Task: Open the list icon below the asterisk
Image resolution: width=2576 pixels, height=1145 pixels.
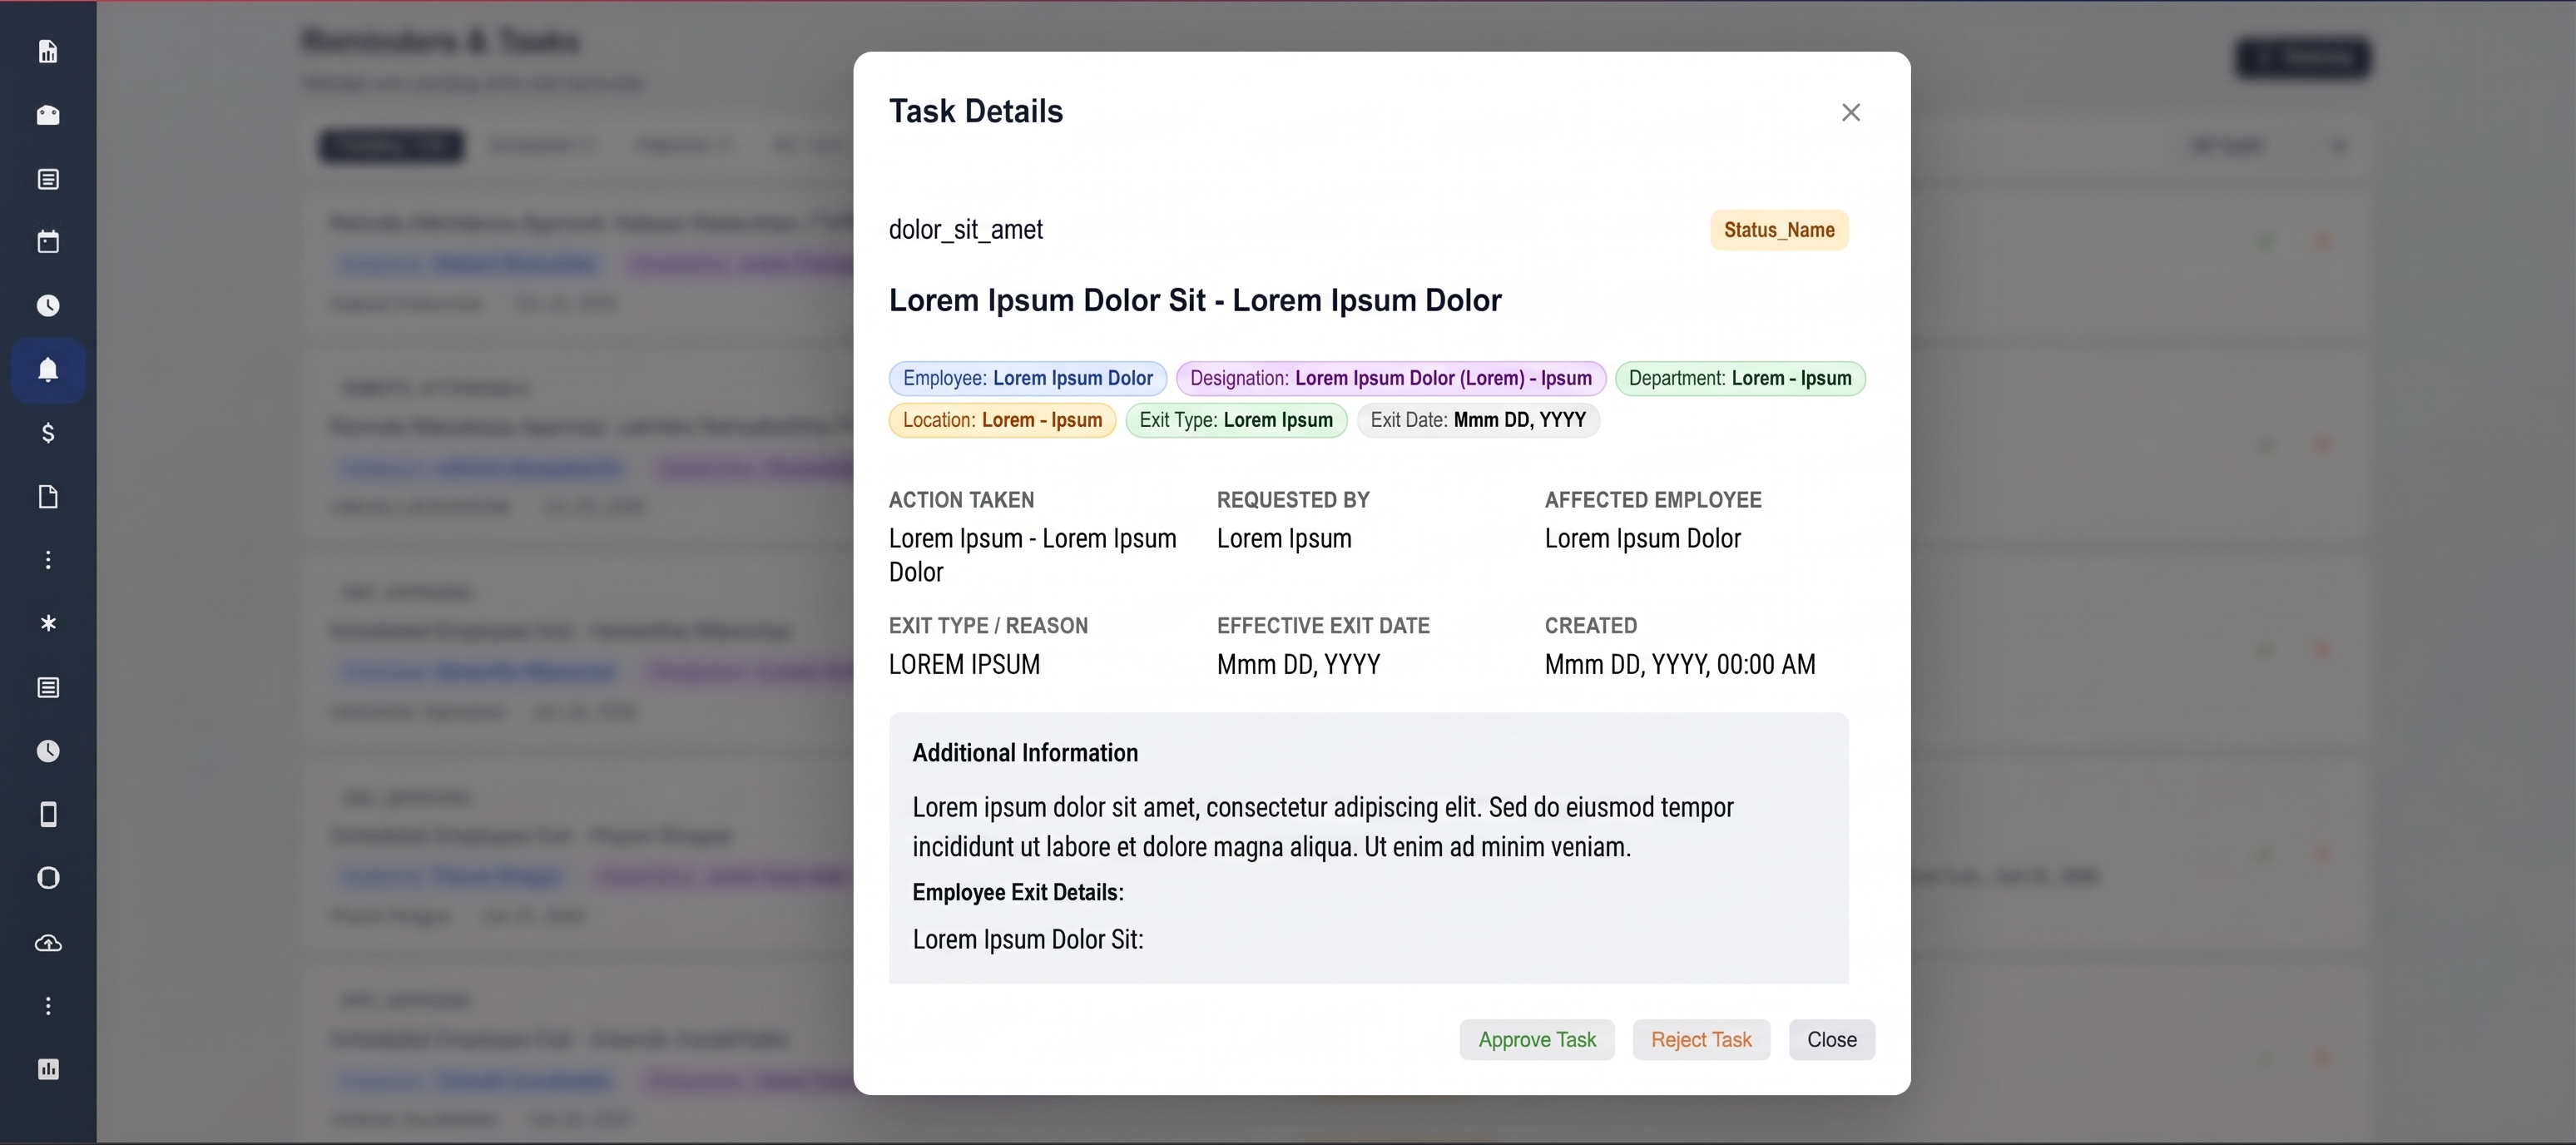Action: tap(48, 688)
